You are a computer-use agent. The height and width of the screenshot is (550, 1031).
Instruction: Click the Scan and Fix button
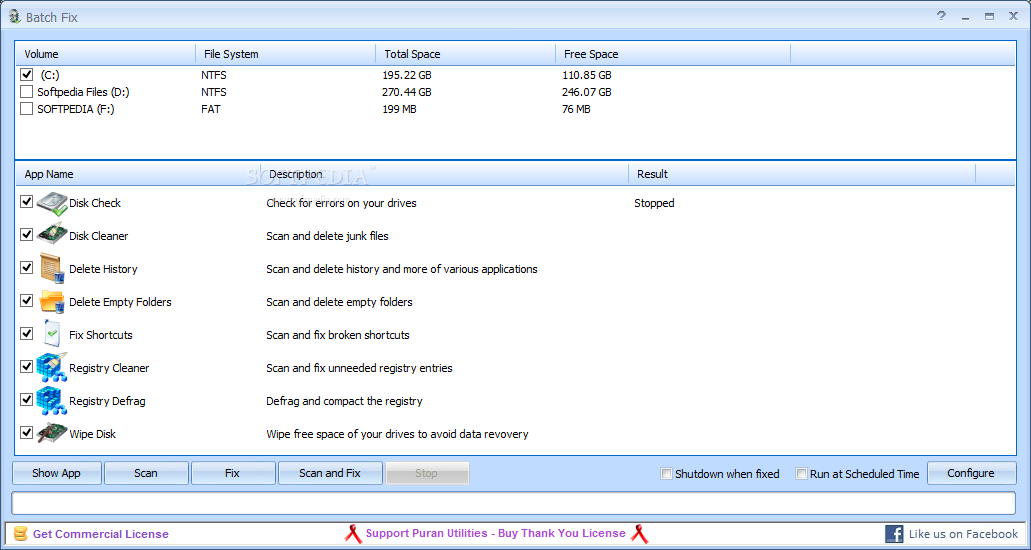330,473
